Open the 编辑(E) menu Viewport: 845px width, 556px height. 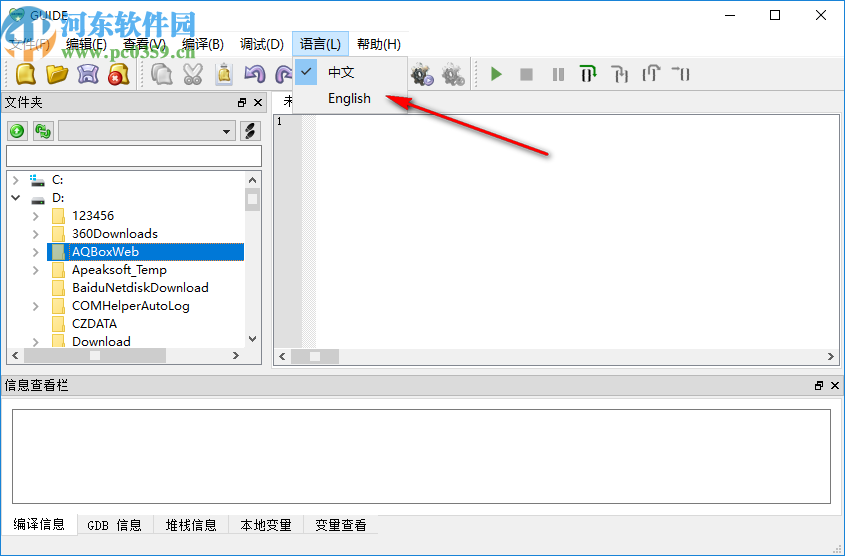point(86,44)
